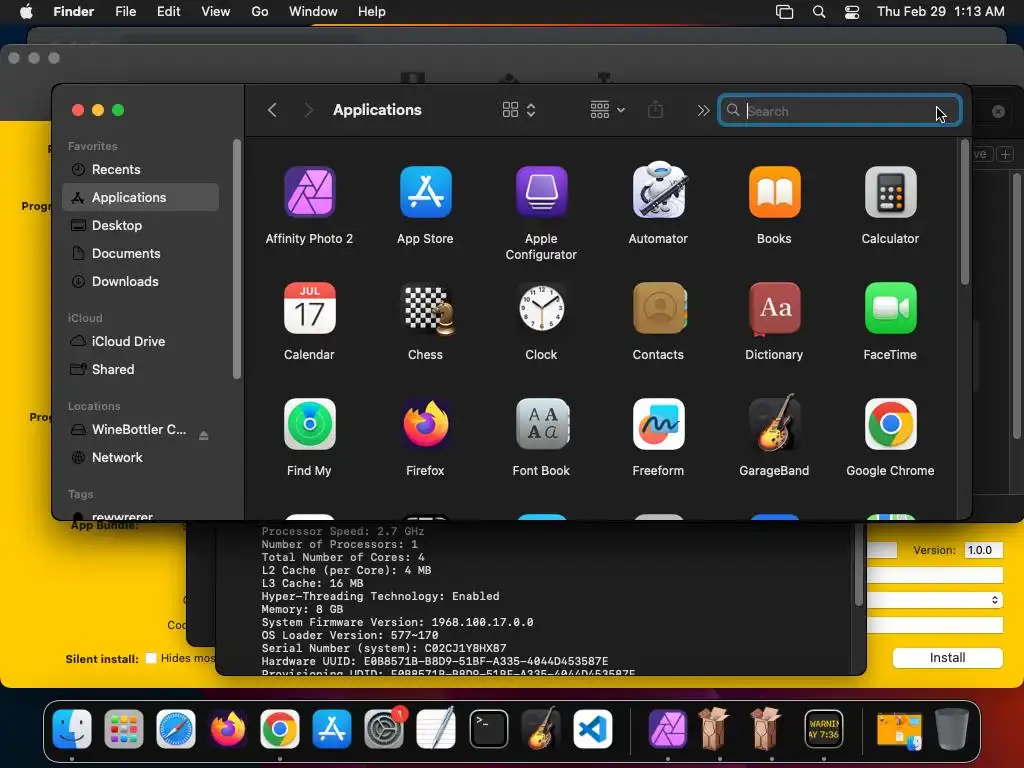The height and width of the screenshot is (768, 1024).
Task: Open the popup selector below Version field
Action: [x=935, y=600]
